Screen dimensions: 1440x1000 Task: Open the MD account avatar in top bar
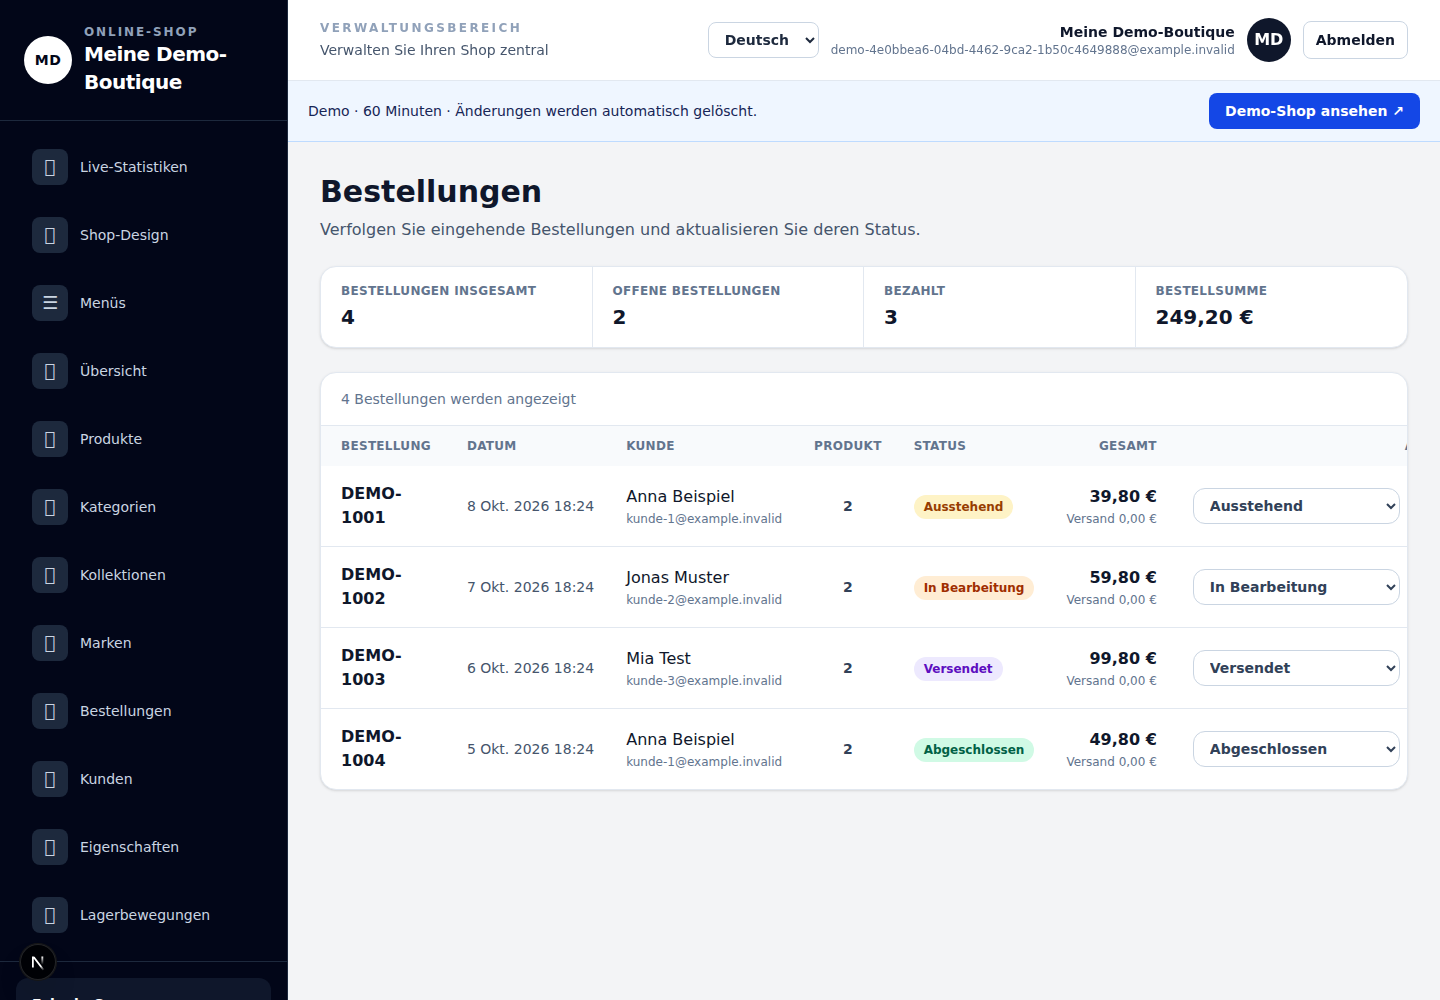[1269, 40]
